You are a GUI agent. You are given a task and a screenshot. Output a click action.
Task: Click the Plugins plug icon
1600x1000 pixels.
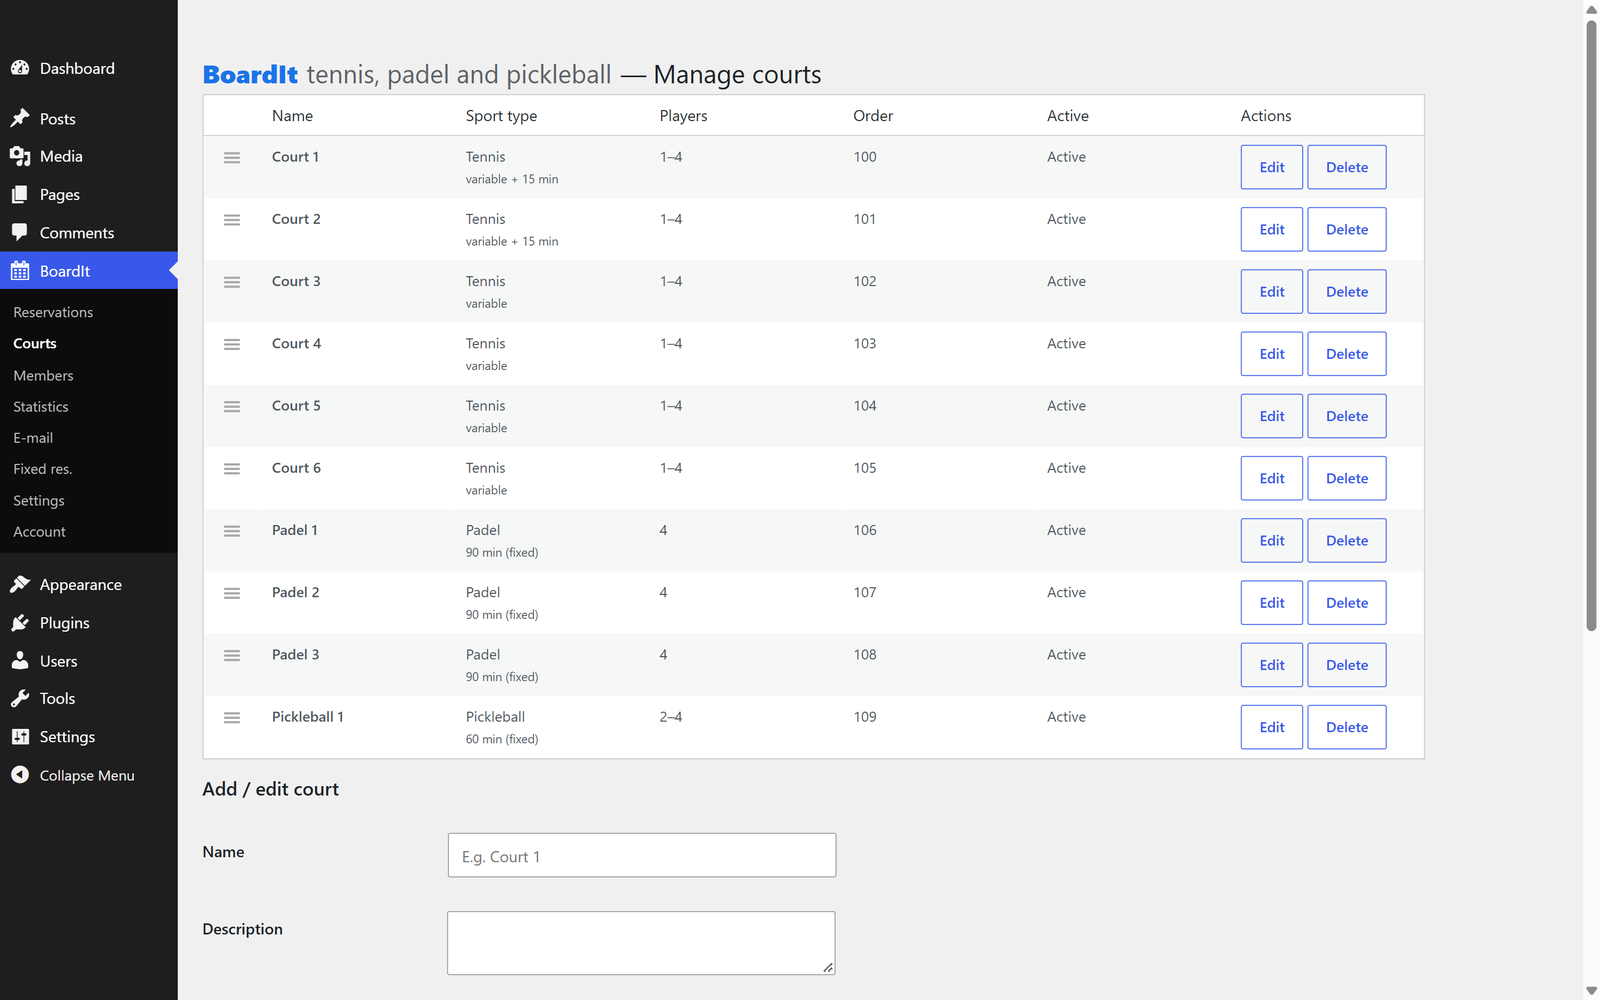[20, 622]
